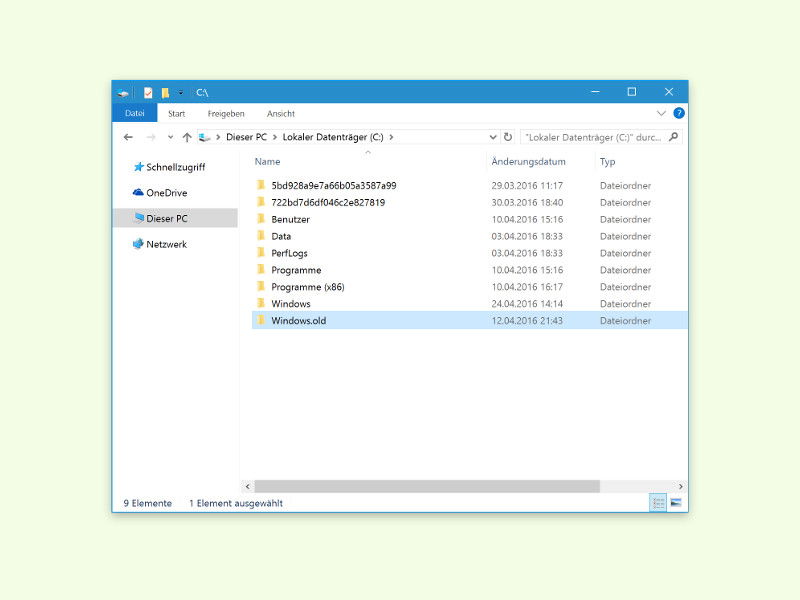Sort by the Änderungsdatum column header
Viewport: 800px width, 600px height.
tap(528, 161)
